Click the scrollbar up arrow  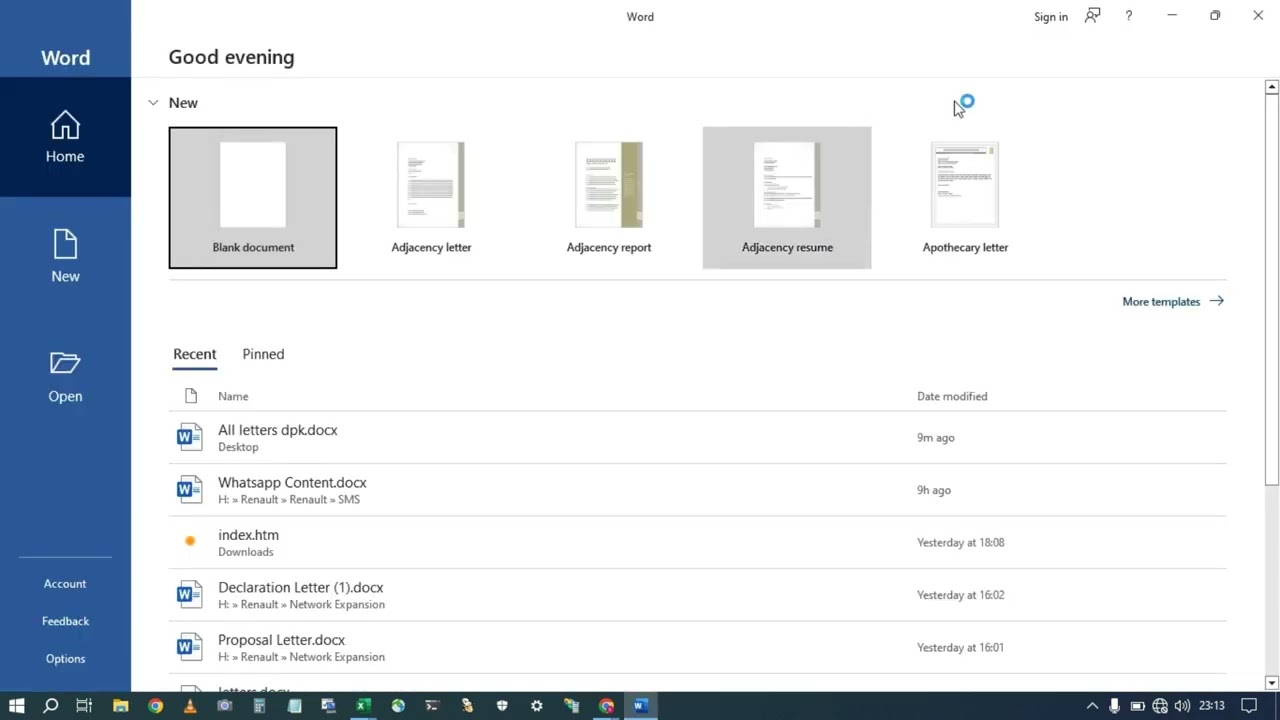pos(1272,87)
